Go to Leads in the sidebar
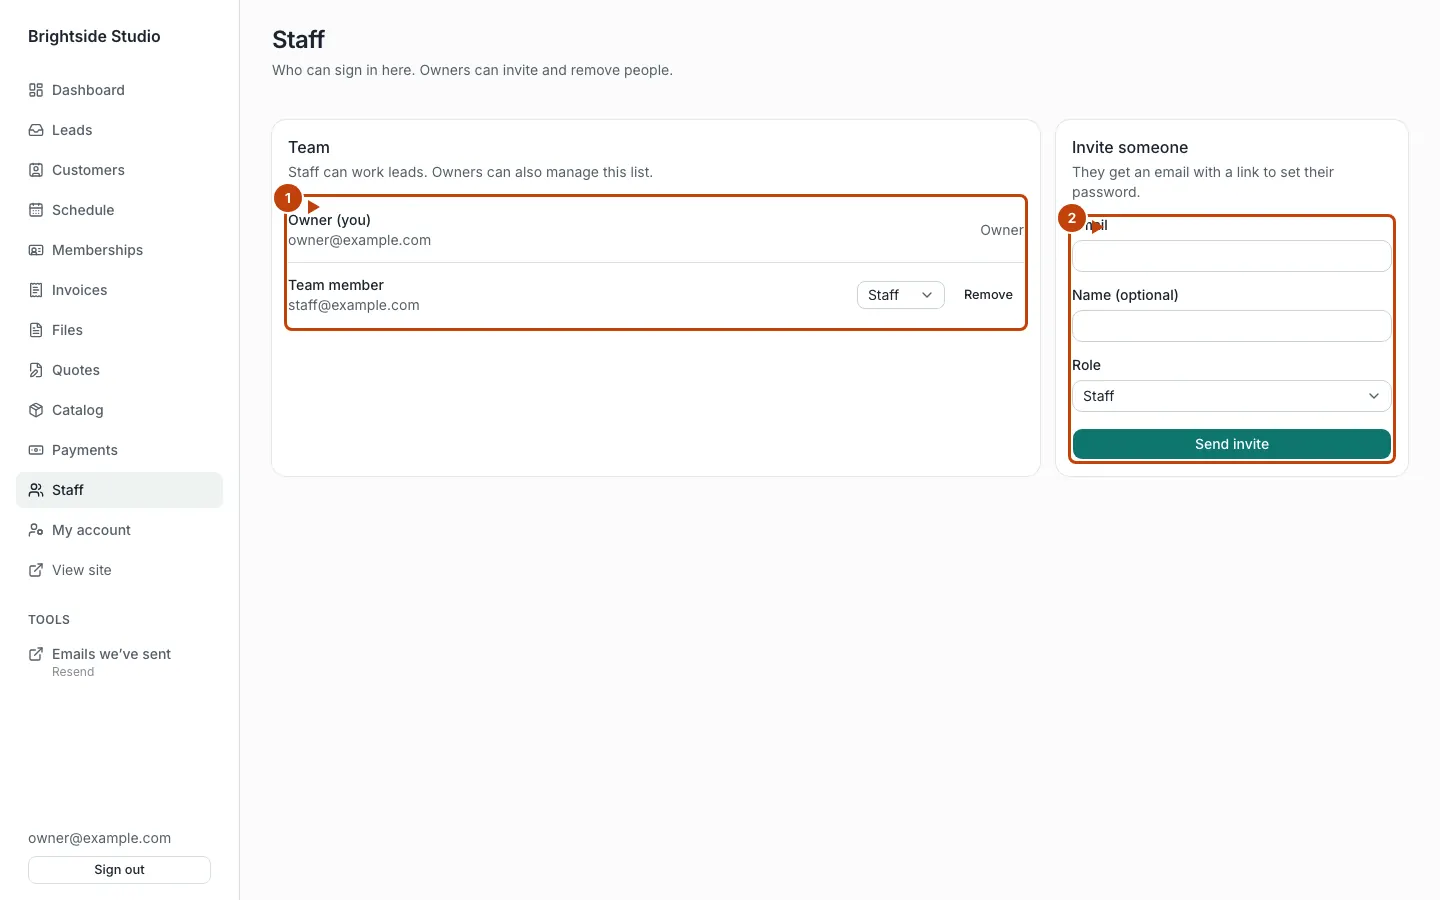 (119, 130)
